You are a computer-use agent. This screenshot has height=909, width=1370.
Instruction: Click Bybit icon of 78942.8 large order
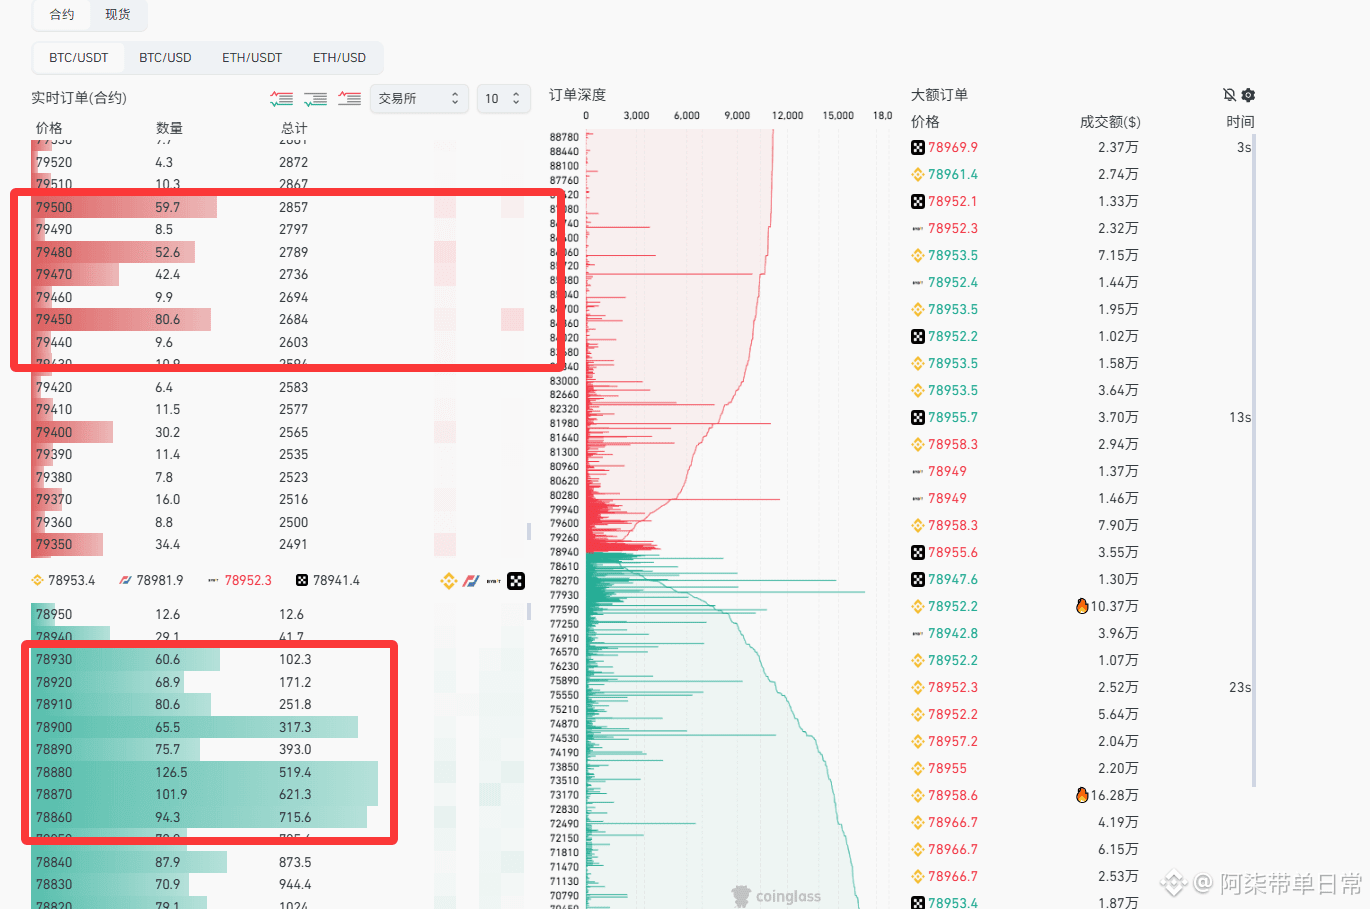point(918,633)
